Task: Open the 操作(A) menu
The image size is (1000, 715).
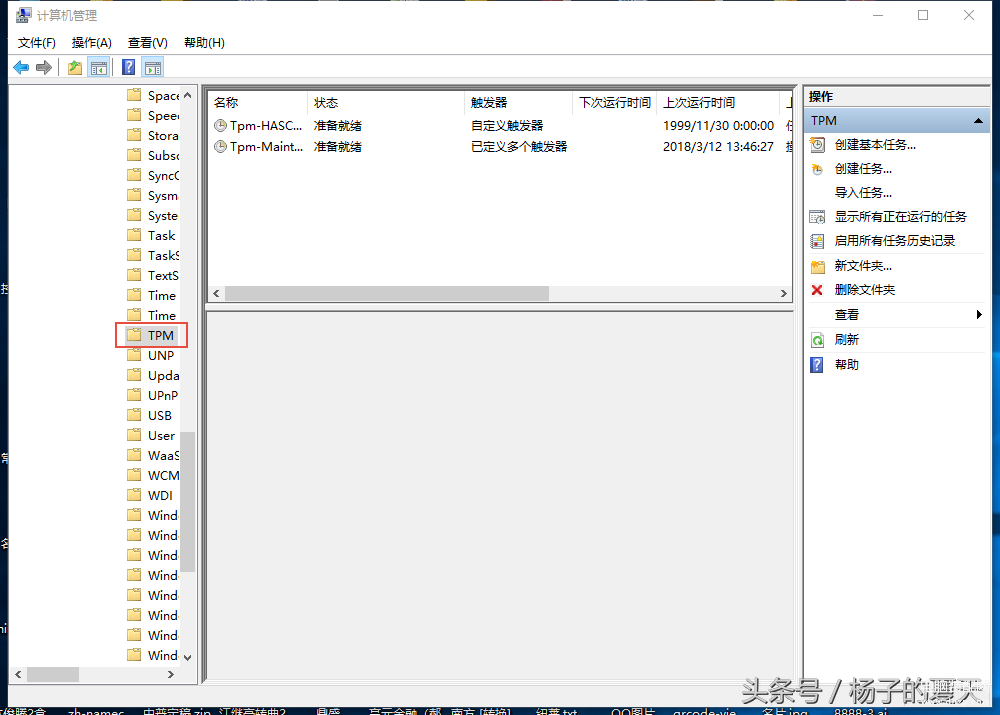Action: 92,43
